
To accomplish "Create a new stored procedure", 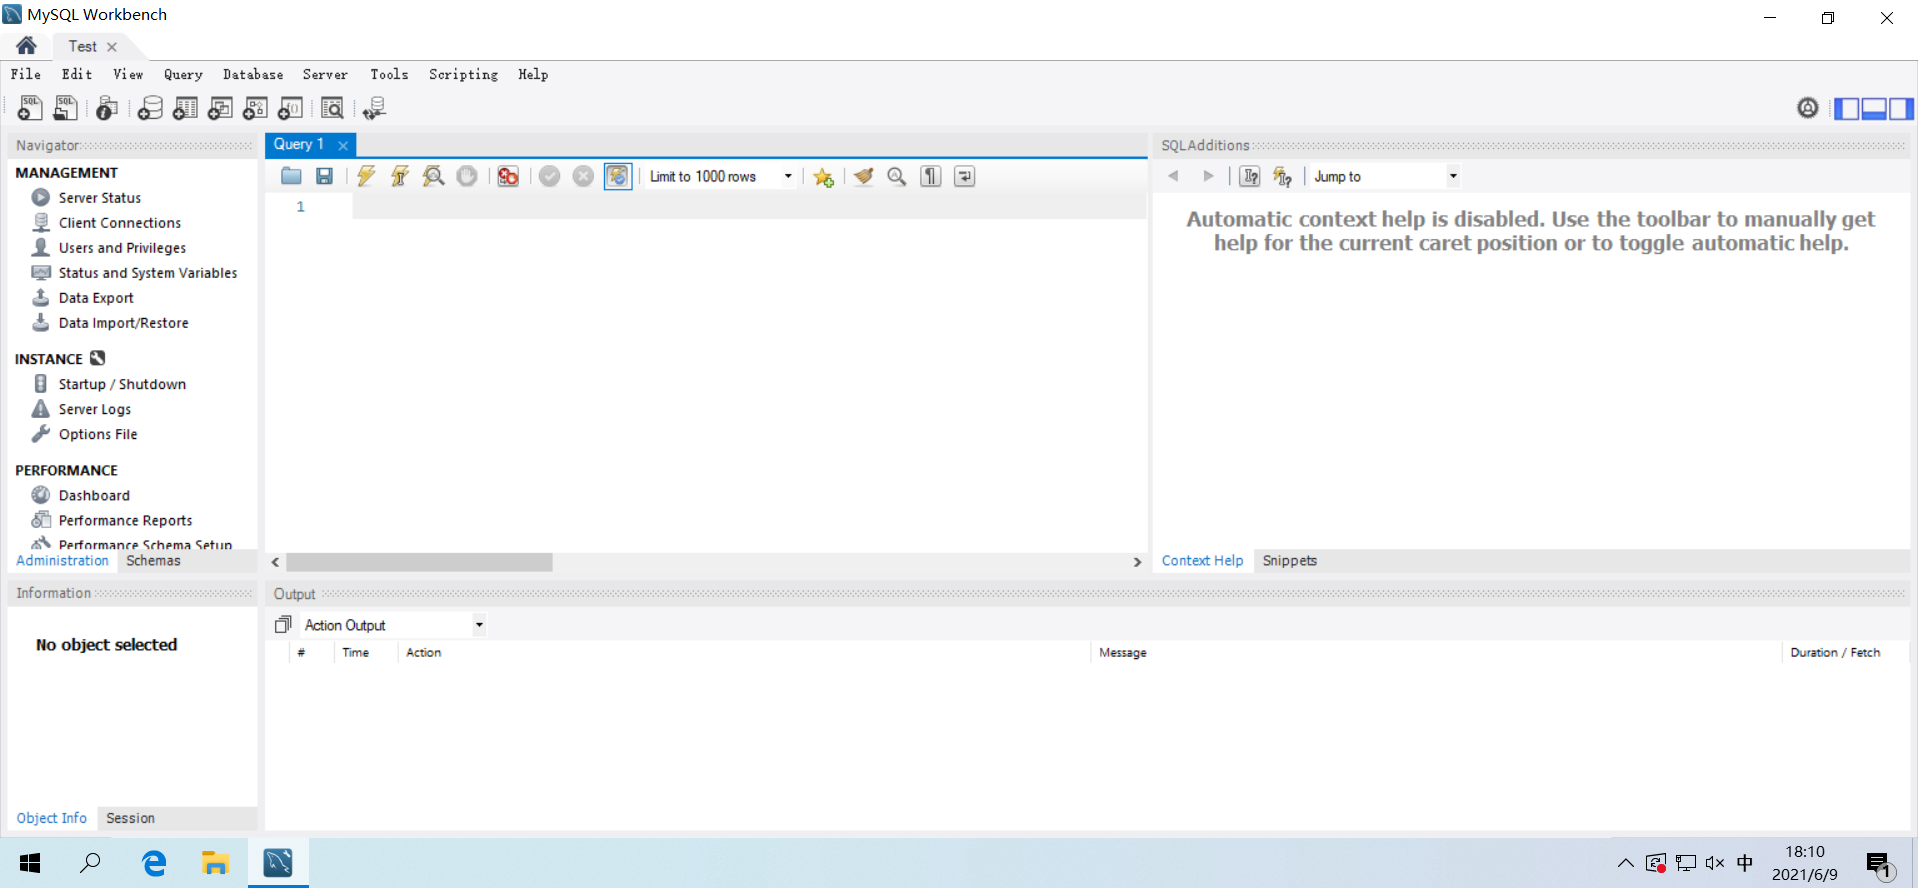I will point(255,108).
